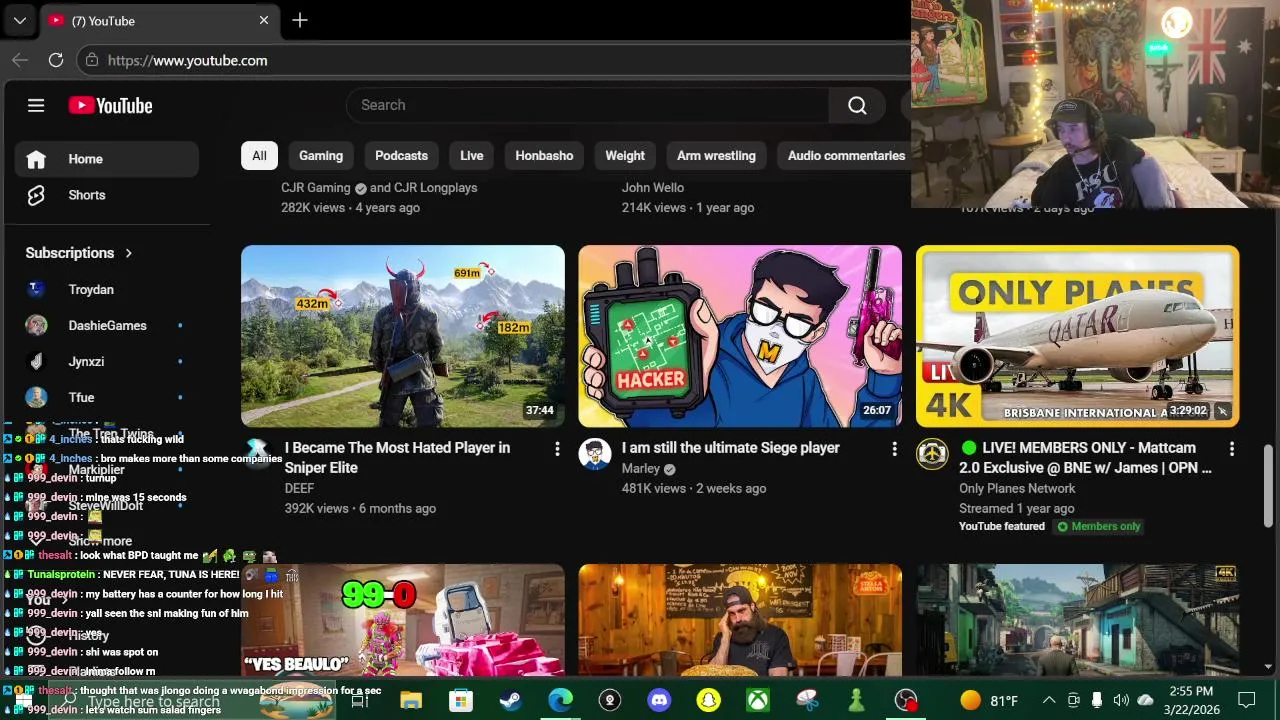Open 'CJR Gaming and CJR Longplays' channel link
1280x720 pixels.
click(379, 188)
